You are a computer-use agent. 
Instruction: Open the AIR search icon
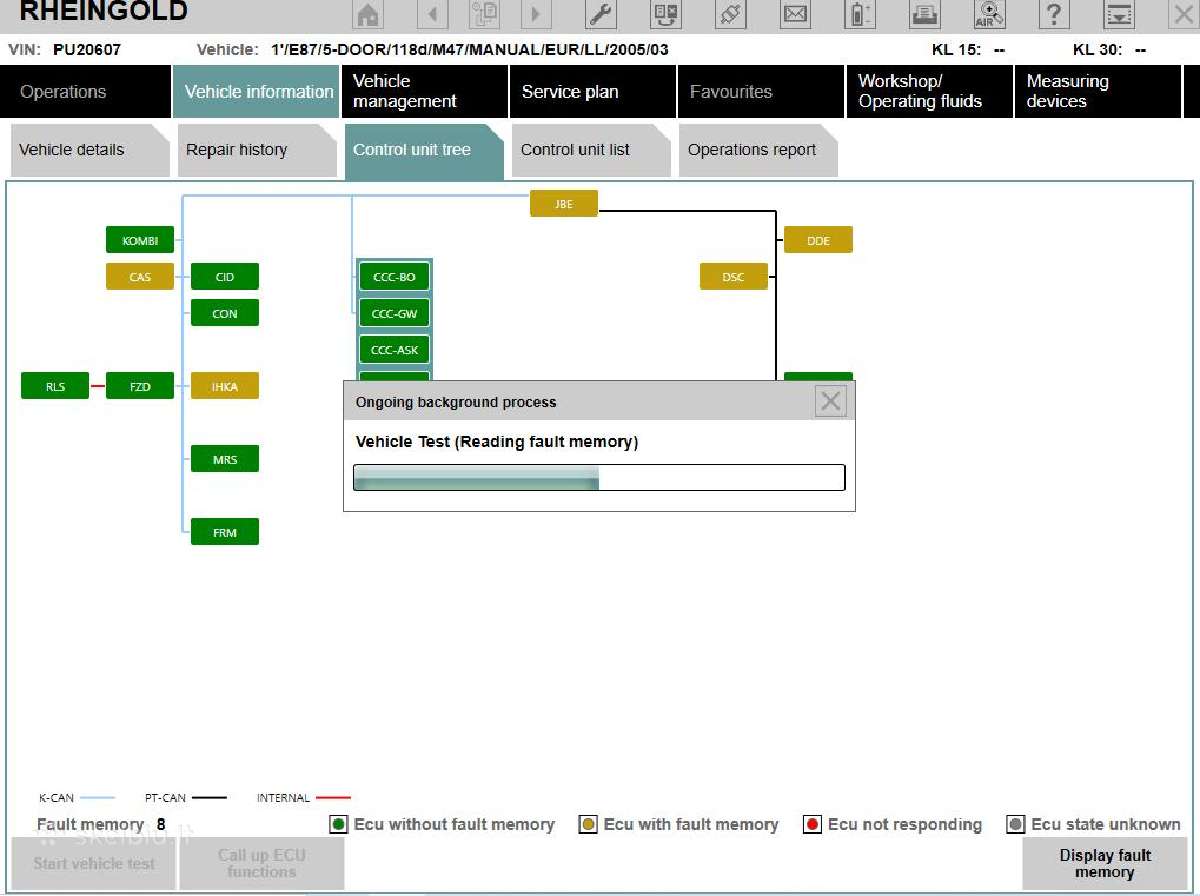point(990,14)
